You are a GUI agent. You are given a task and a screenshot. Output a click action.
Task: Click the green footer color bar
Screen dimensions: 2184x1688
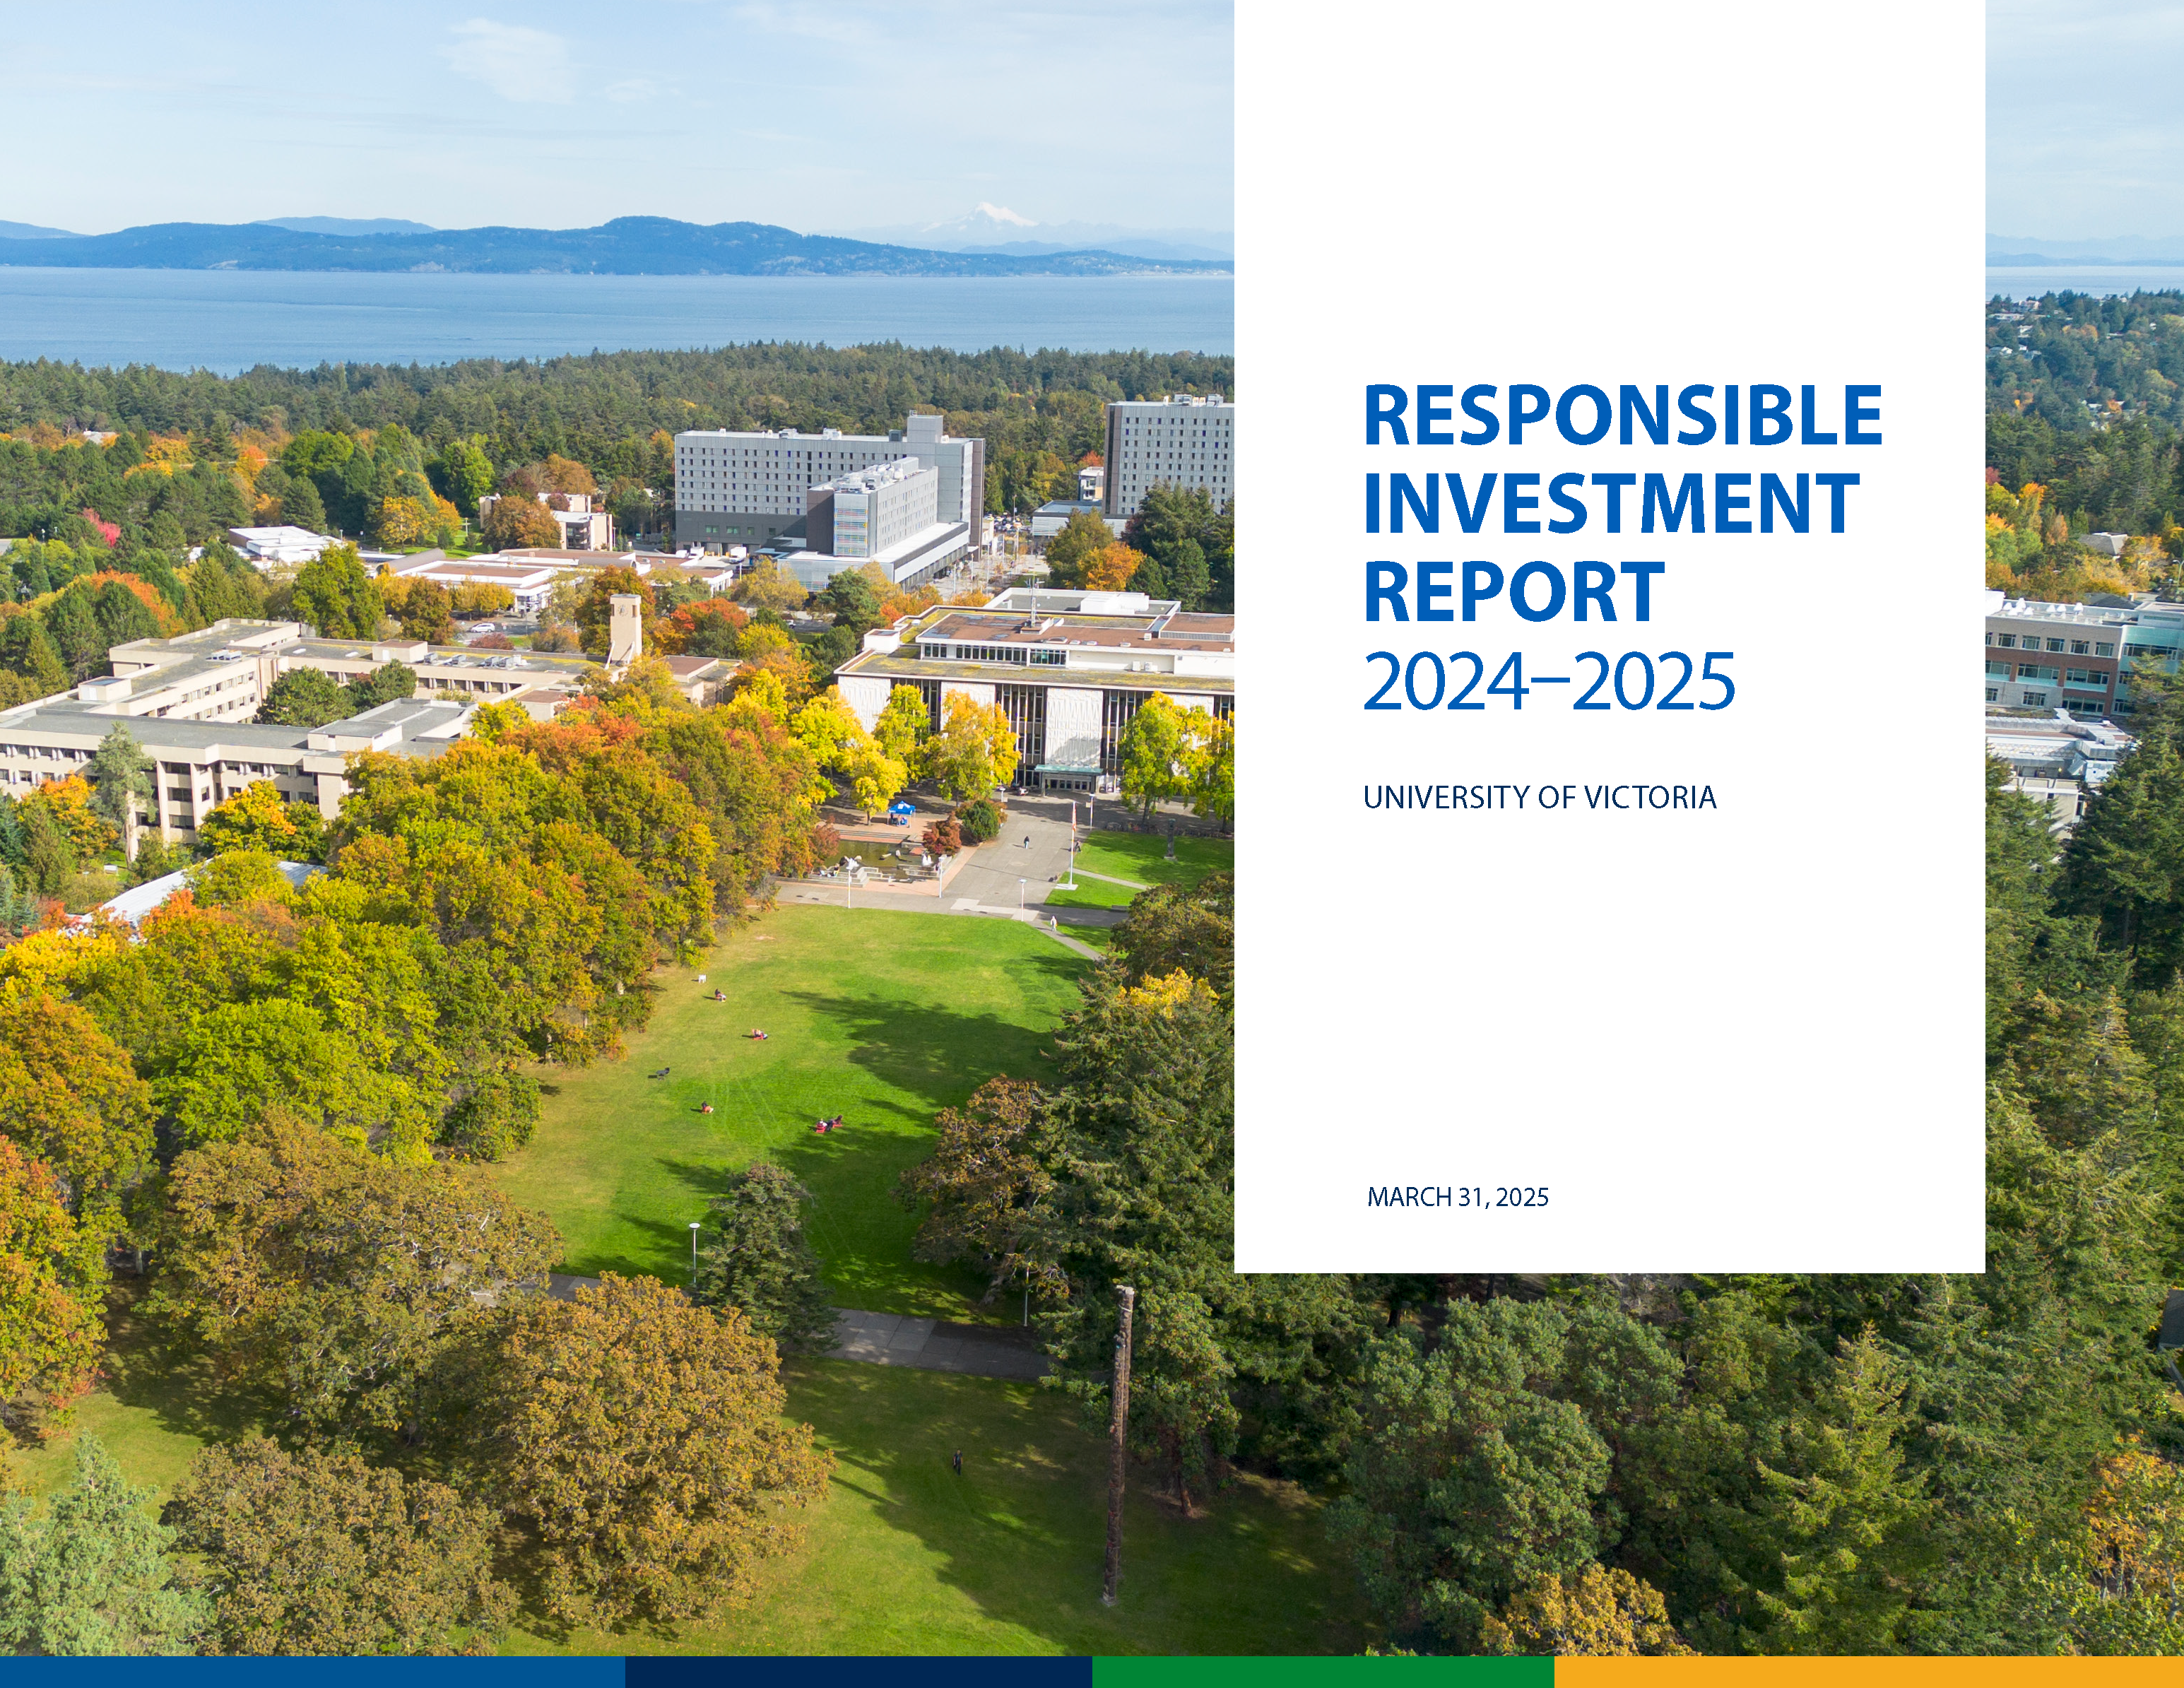pyautogui.click(x=1322, y=1672)
